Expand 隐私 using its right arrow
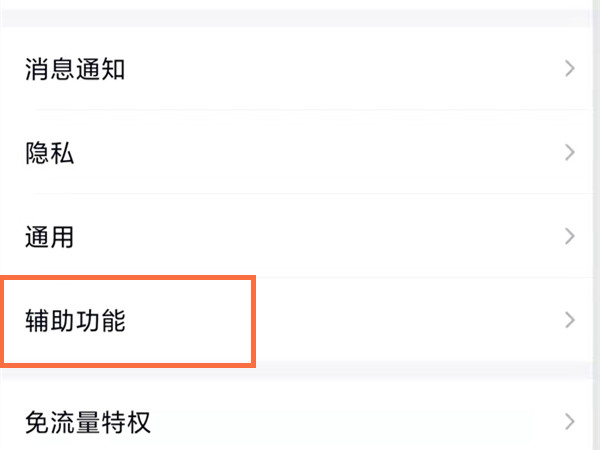 click(570, 153)
